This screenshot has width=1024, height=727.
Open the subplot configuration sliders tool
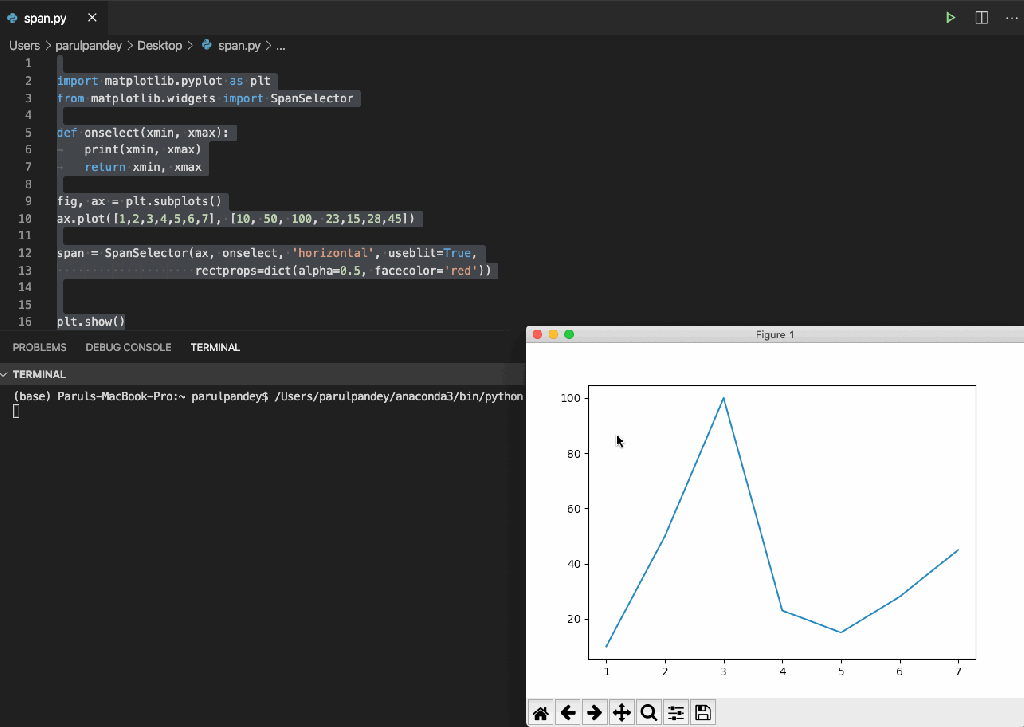[675, 712]
